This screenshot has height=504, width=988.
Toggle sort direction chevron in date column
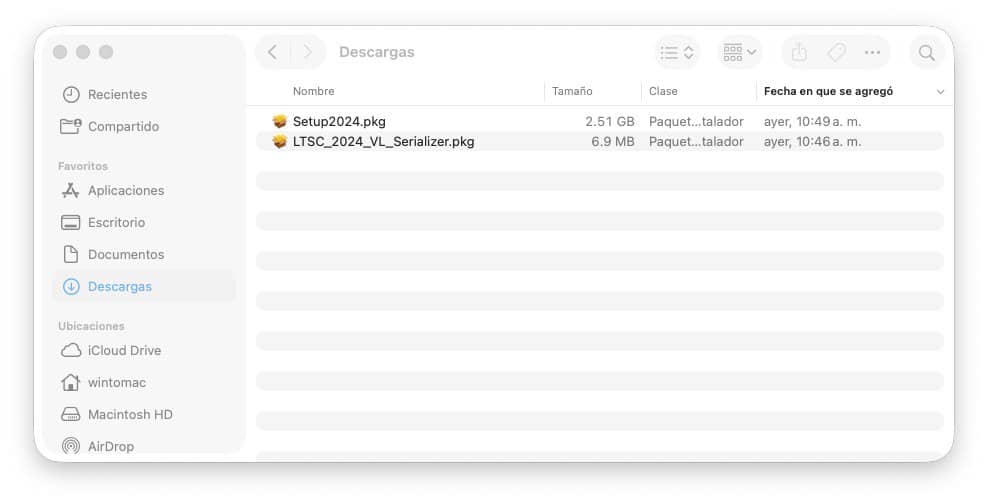[x=940, y=92]
